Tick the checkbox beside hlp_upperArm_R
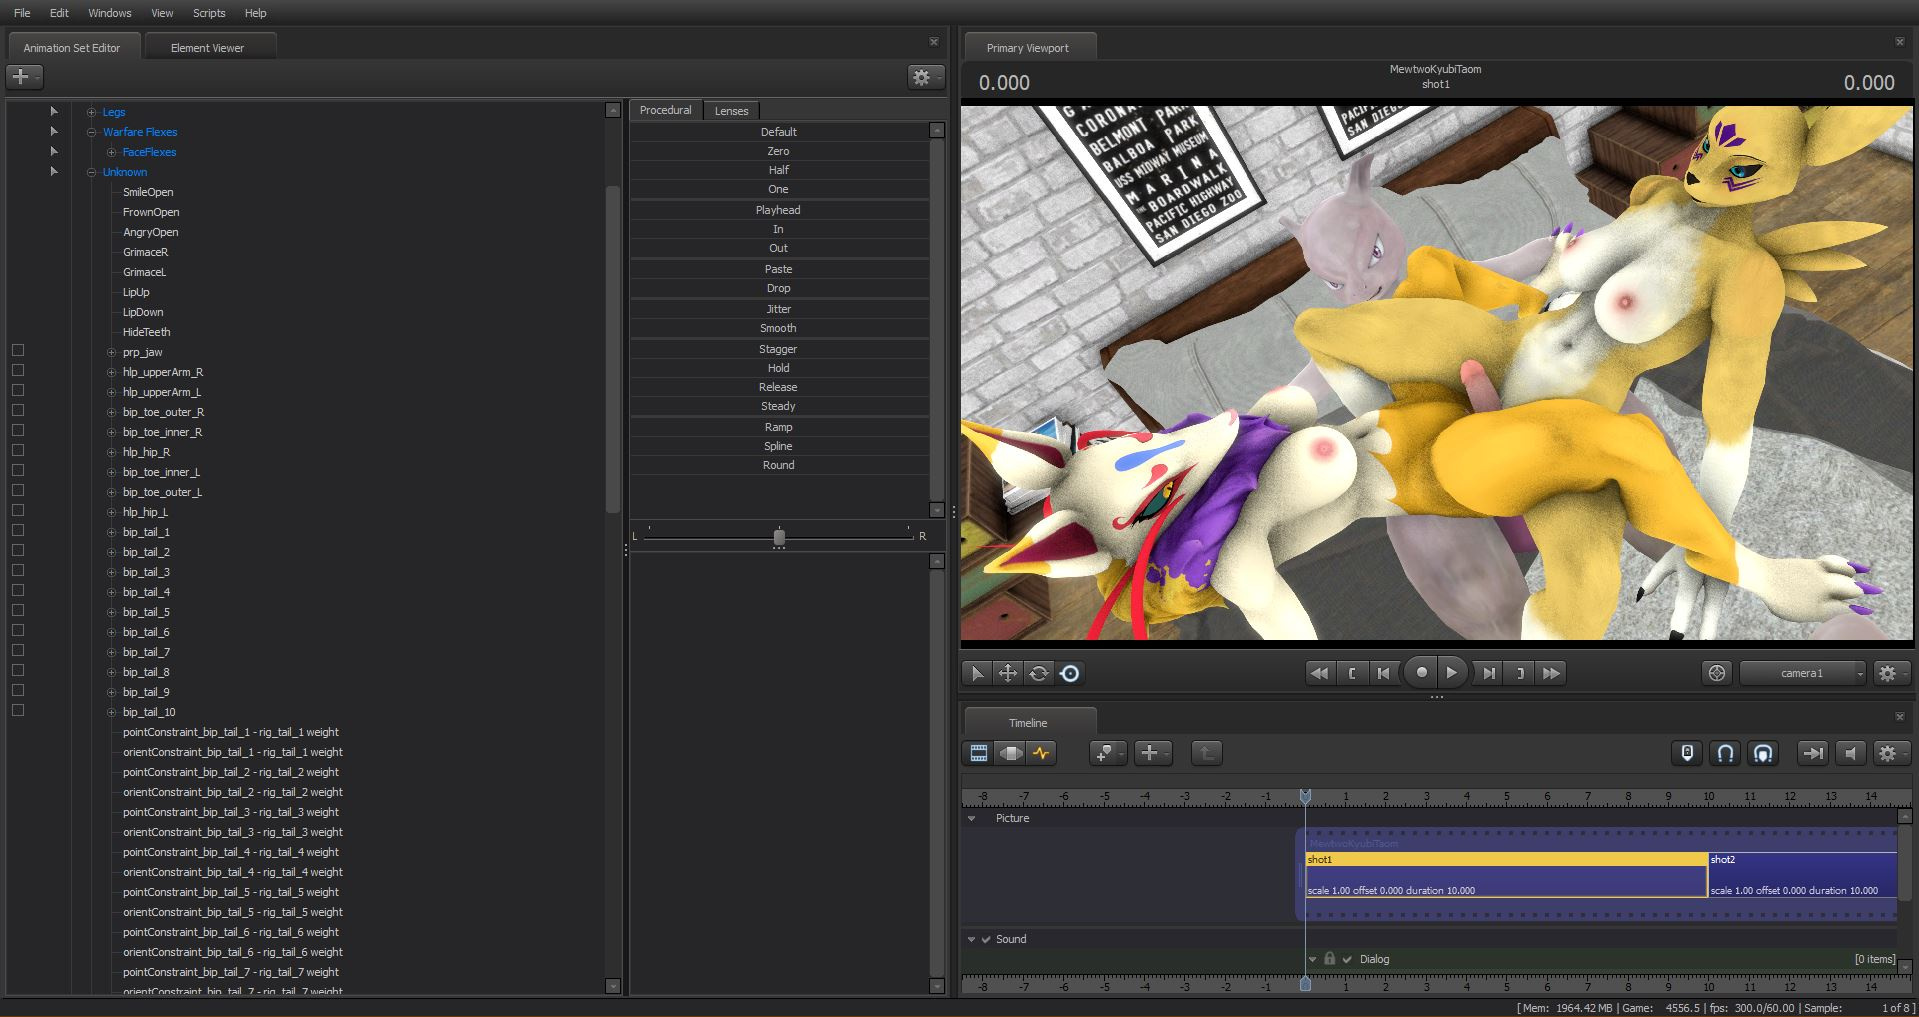This screenshot has height=1017, width=1919. (x=18, y=371)
